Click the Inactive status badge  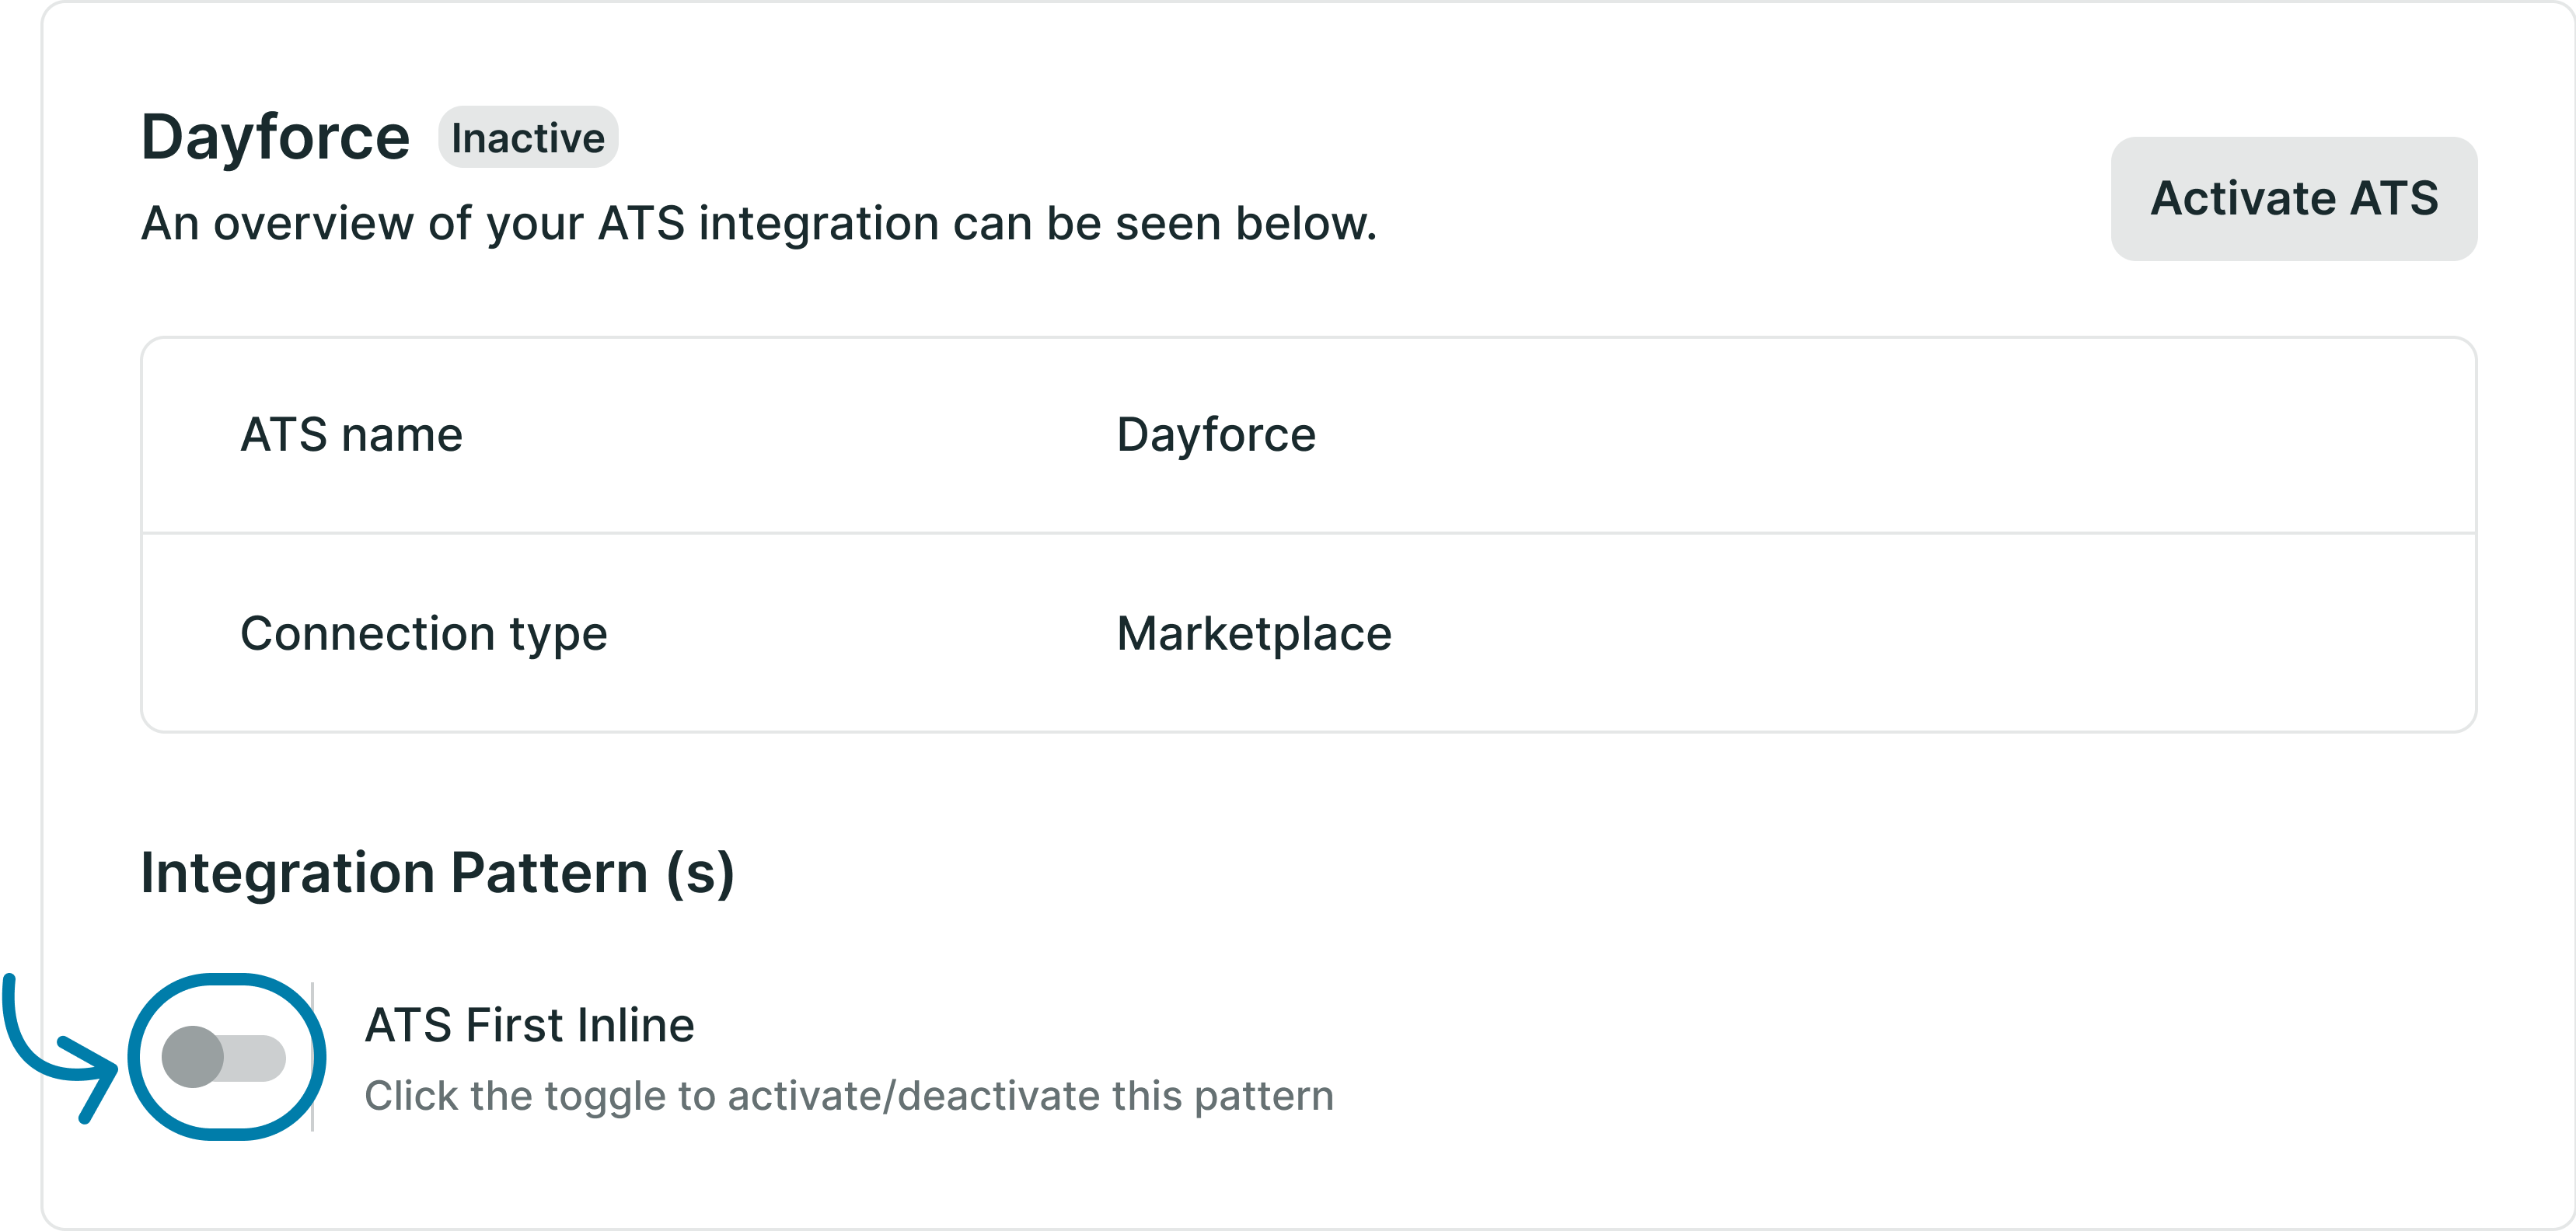coord(528,137)
